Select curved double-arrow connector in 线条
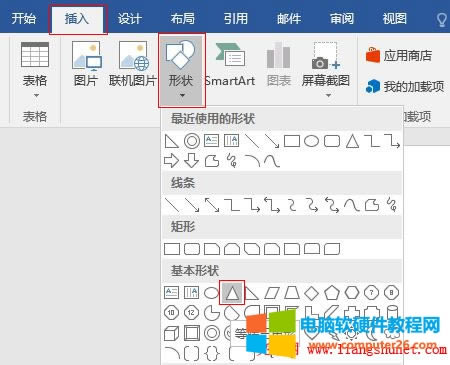 click(332, 205)
